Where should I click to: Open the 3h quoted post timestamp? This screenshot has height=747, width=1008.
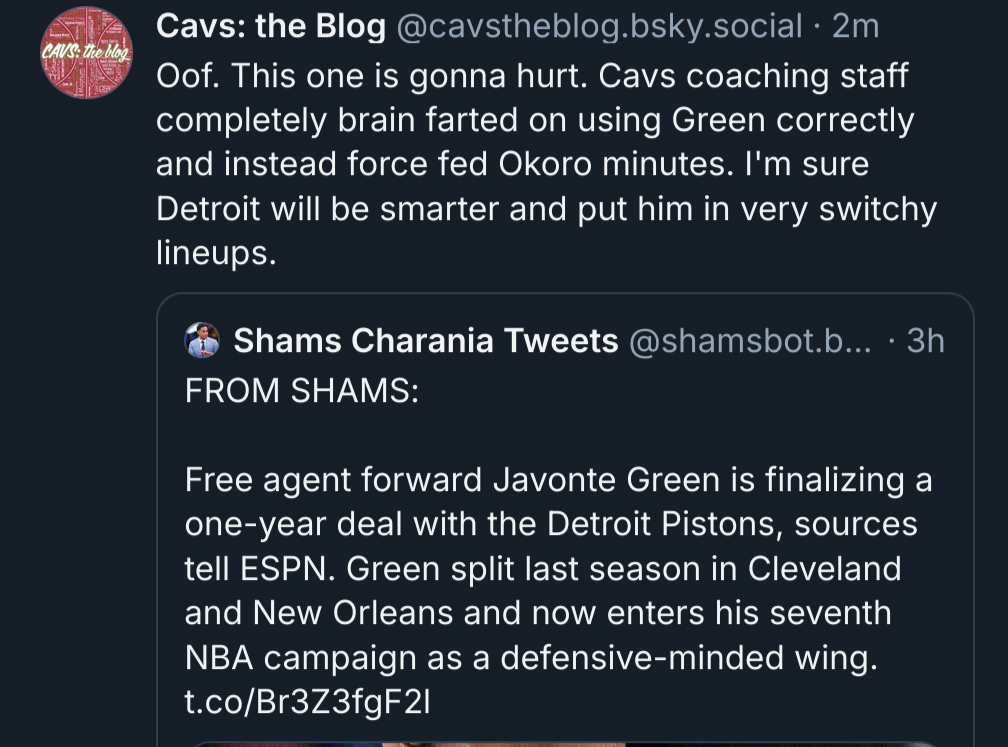click(x=925, y=341)
